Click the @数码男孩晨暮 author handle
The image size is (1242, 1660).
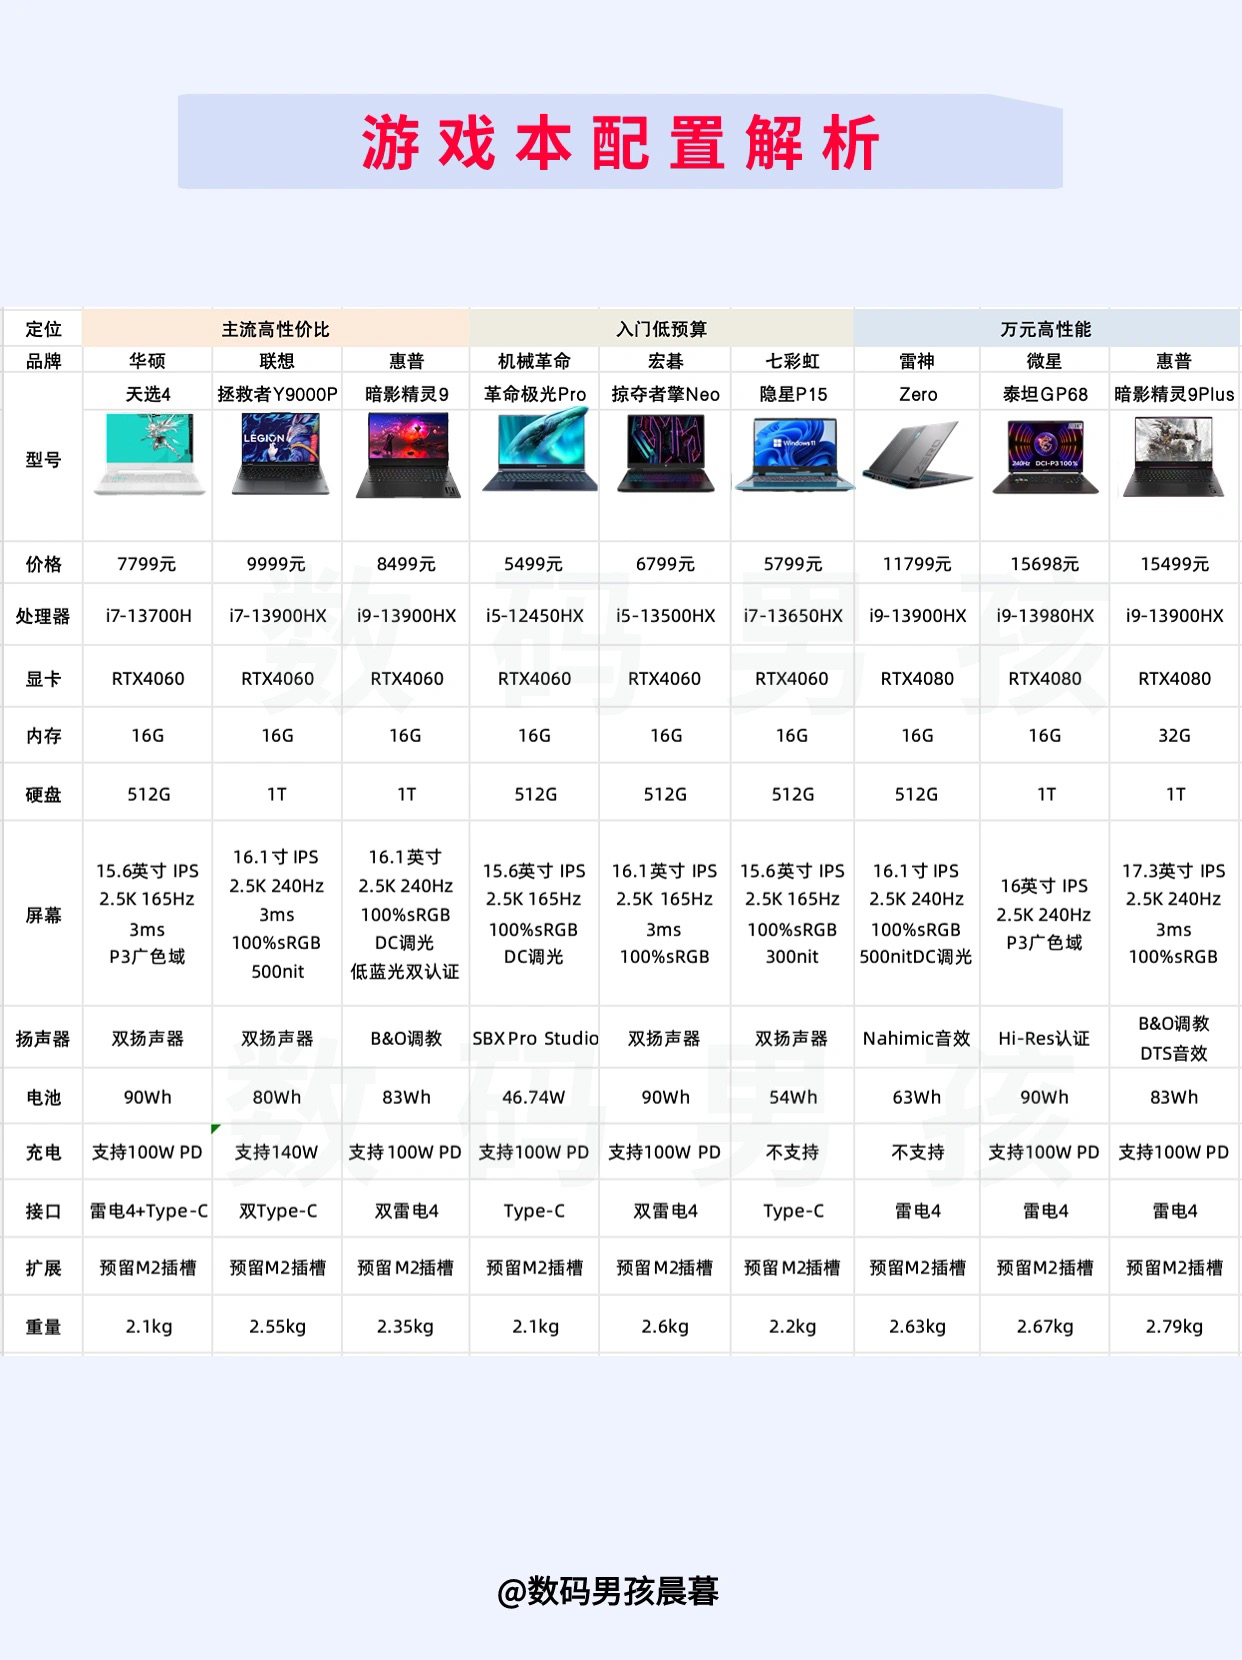pos(608,1590)
